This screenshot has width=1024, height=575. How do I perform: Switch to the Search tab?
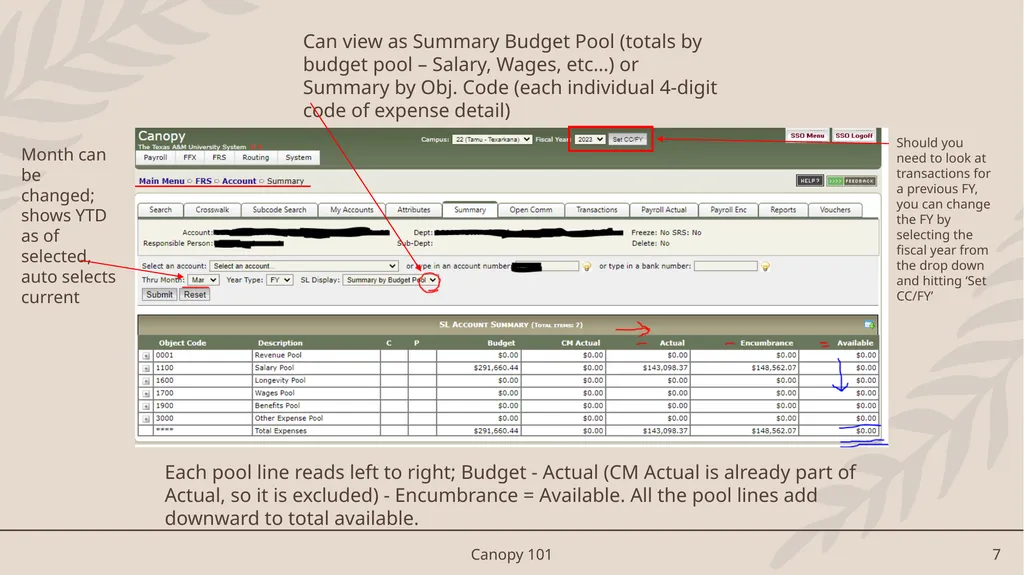click(160, 210)
